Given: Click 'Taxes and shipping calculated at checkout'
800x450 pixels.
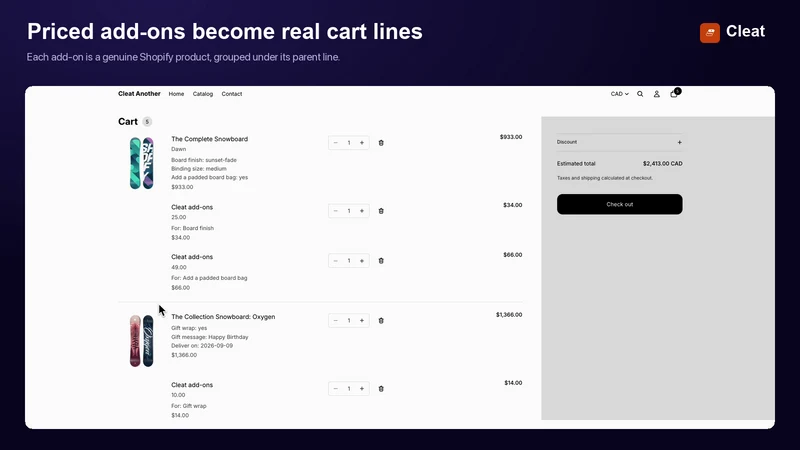Looking at the screenshot, I should coord(605,178).
